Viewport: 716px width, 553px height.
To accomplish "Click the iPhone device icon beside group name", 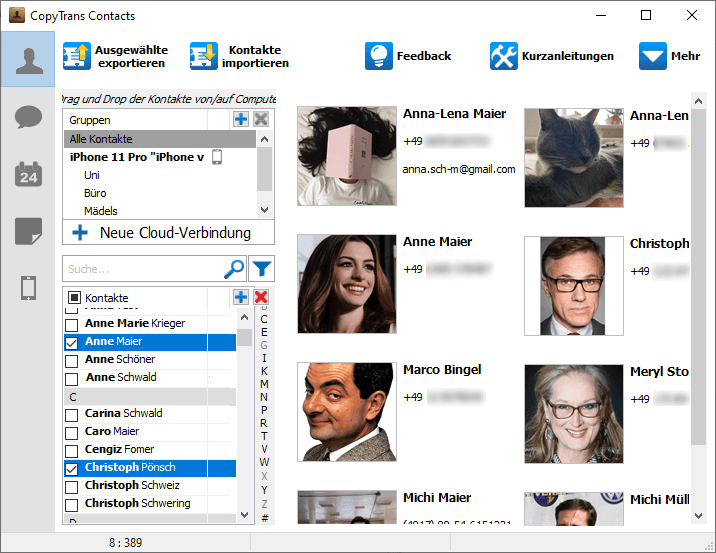I will click(x=217, y=157).
